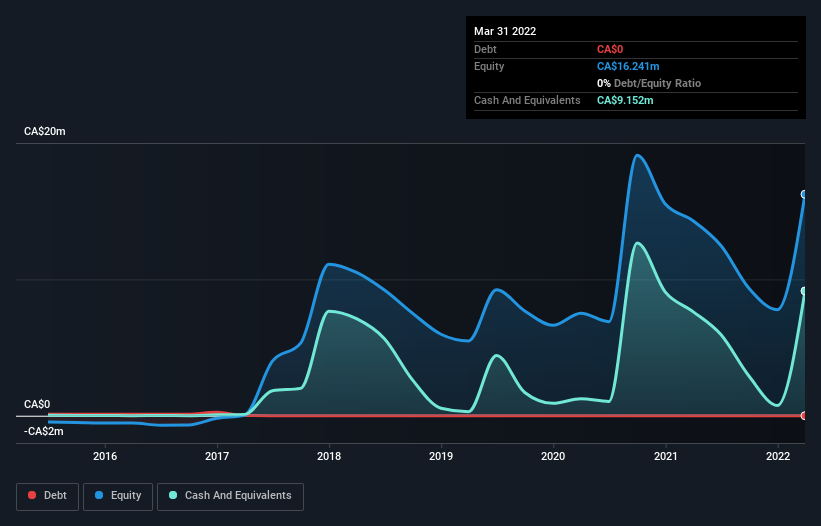Click the 2017 x-axis label

(217, 456)
